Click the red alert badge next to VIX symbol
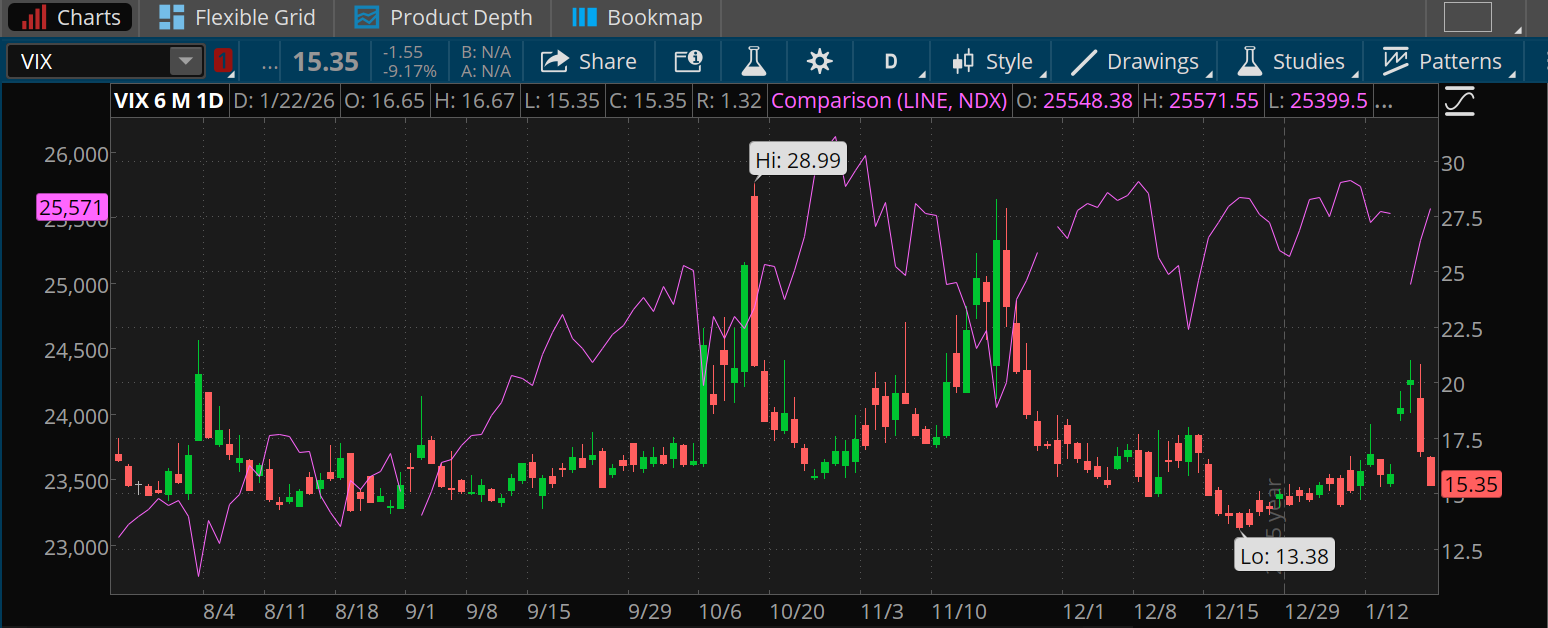1548x628 pixels. 222,60
